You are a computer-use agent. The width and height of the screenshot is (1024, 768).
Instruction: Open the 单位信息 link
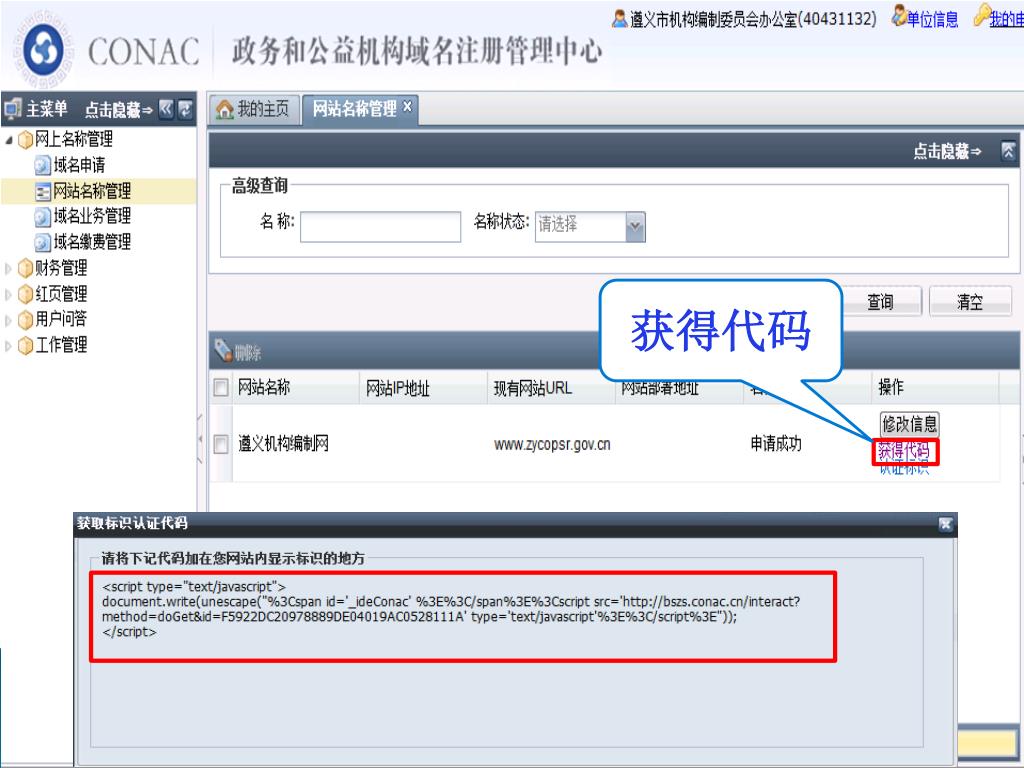(x=933, y=20)
